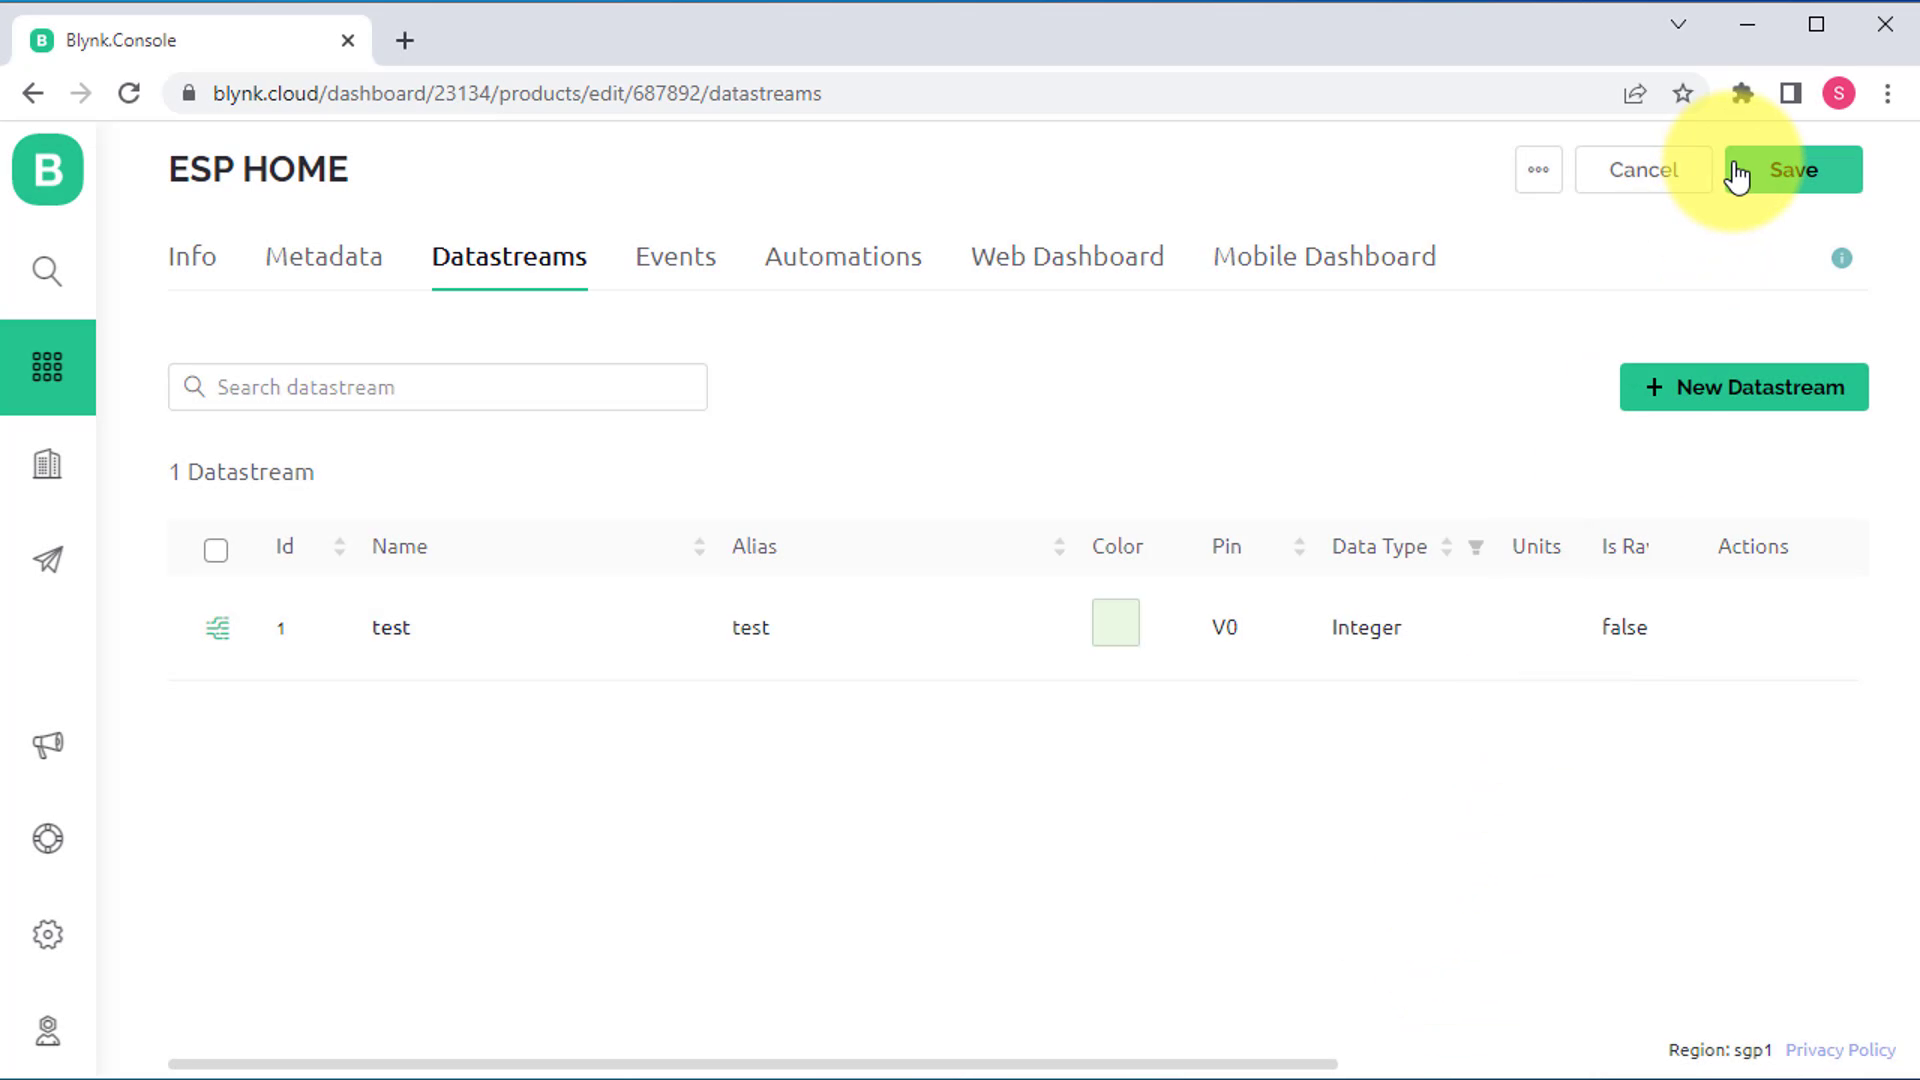The height and width of the screenshot is (1080, 1920).
Task: Select the templates grid icon in sidebar
Action: 47,367
